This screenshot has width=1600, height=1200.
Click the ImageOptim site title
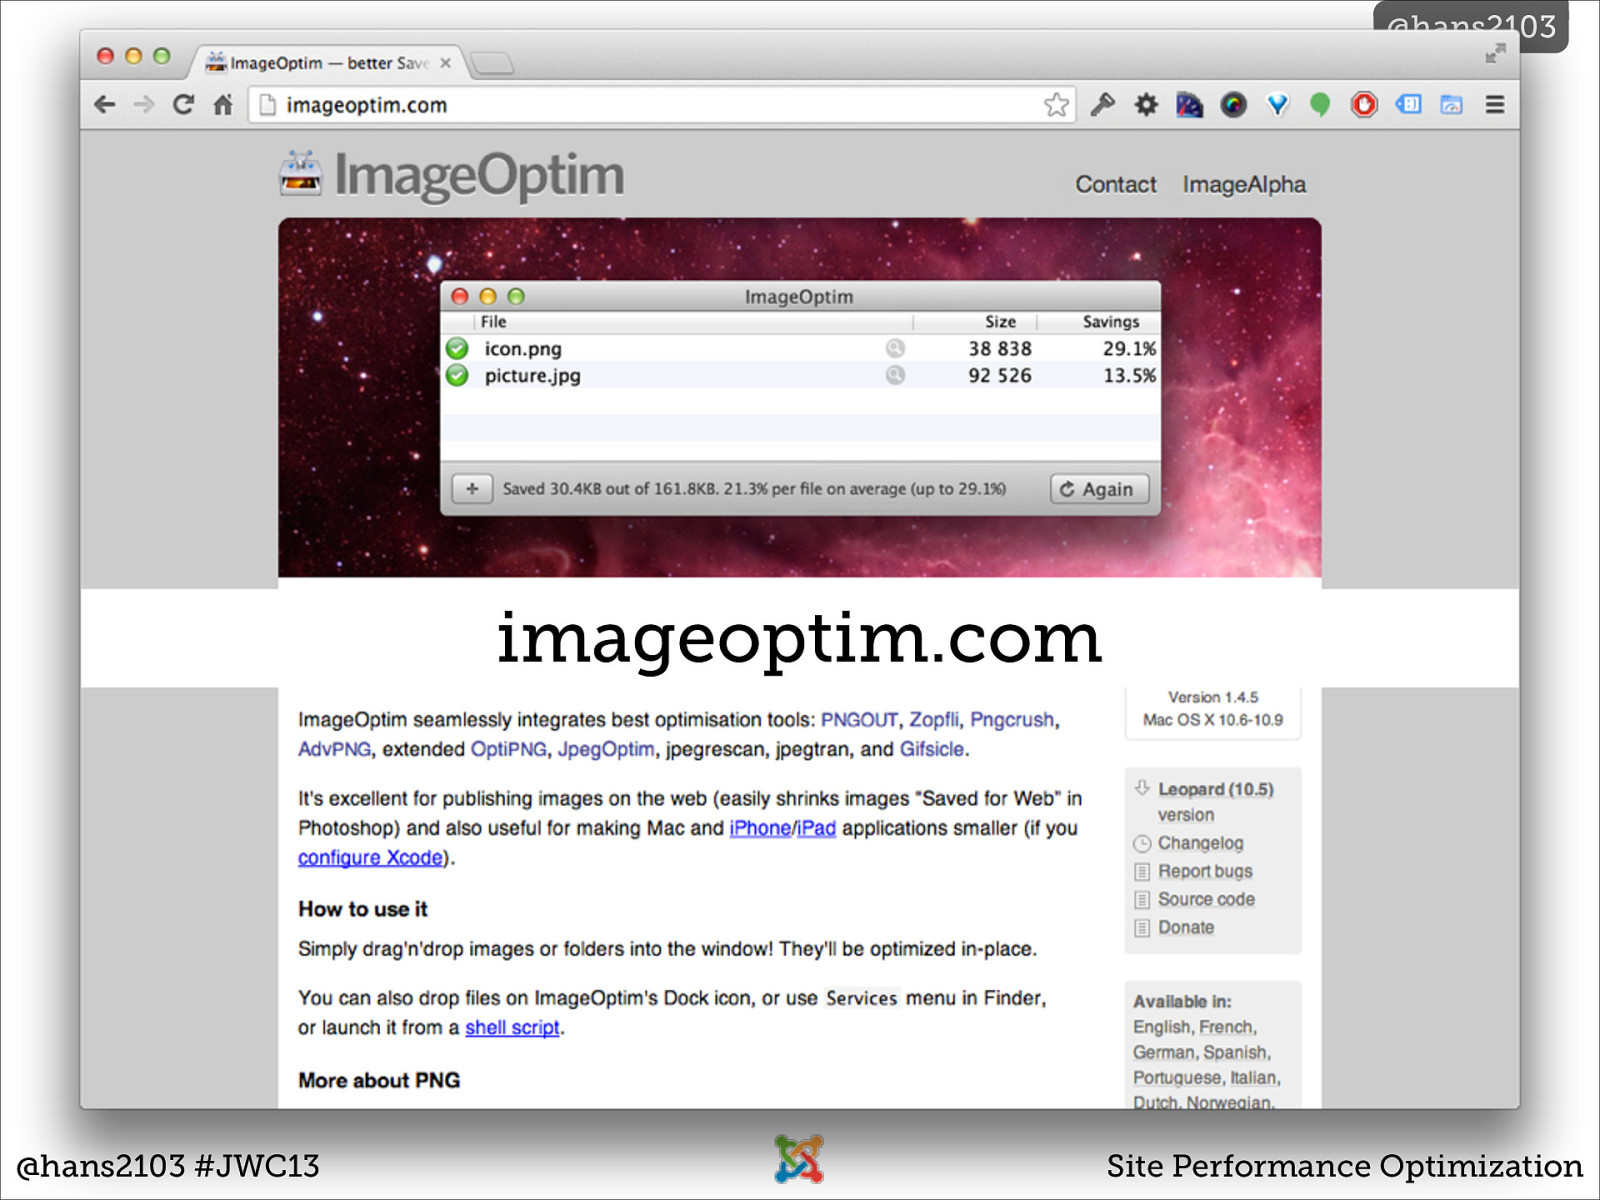479,175
